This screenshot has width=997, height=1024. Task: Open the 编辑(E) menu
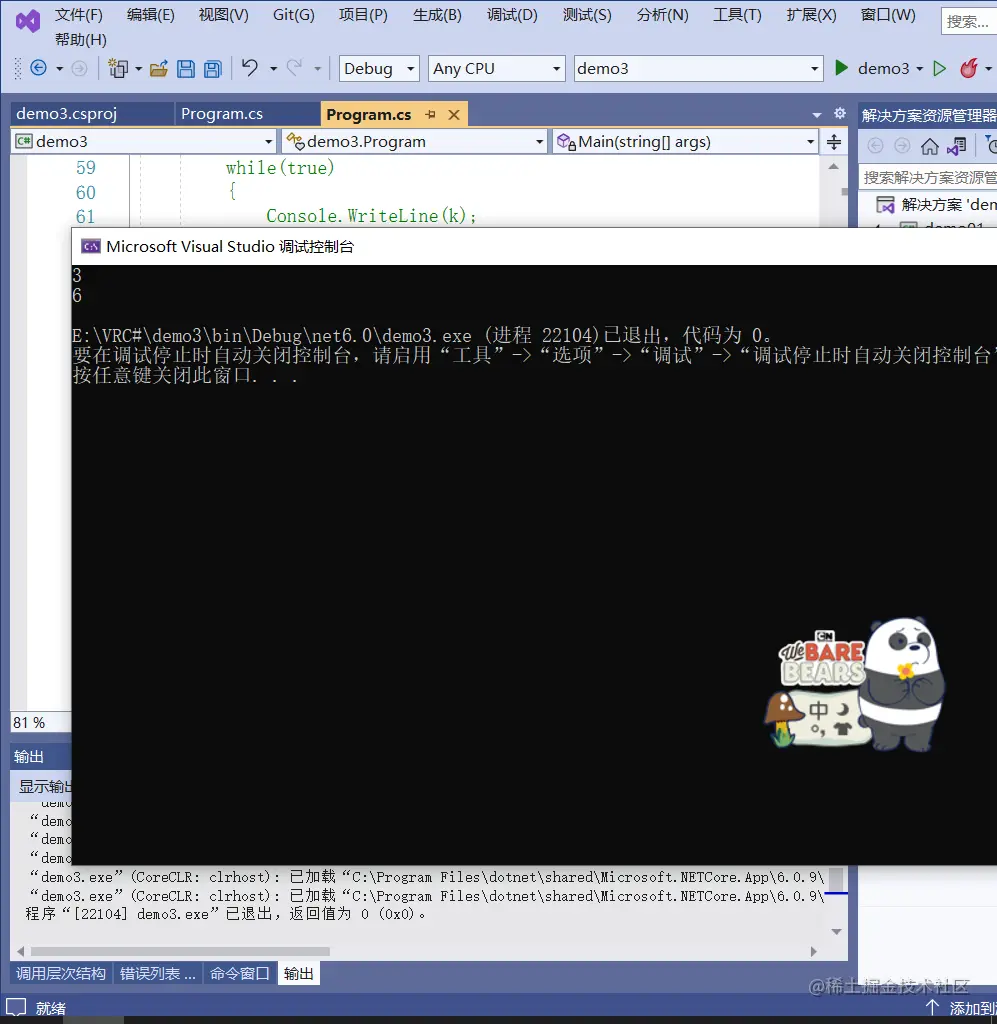tap(151, 15)
